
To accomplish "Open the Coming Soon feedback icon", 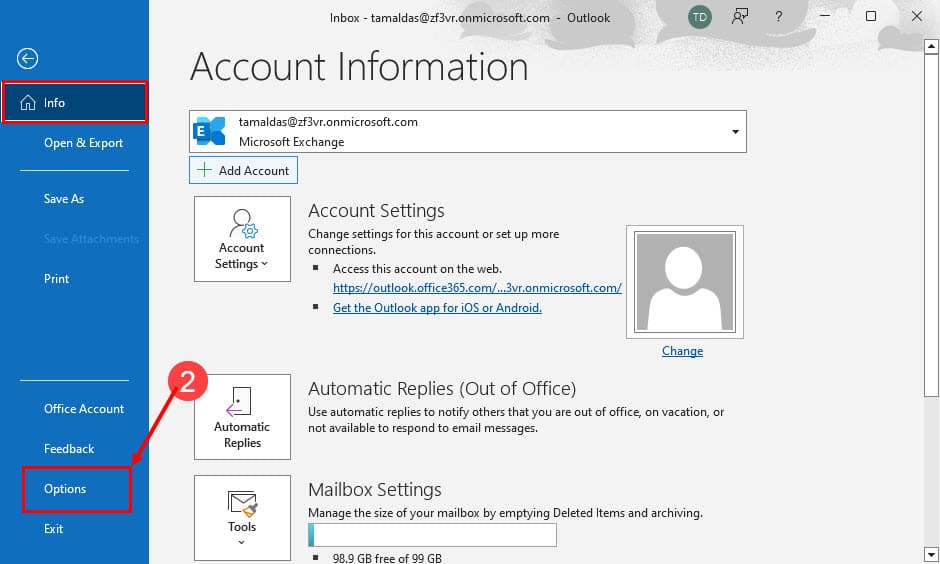I will (x=740, y=17).
